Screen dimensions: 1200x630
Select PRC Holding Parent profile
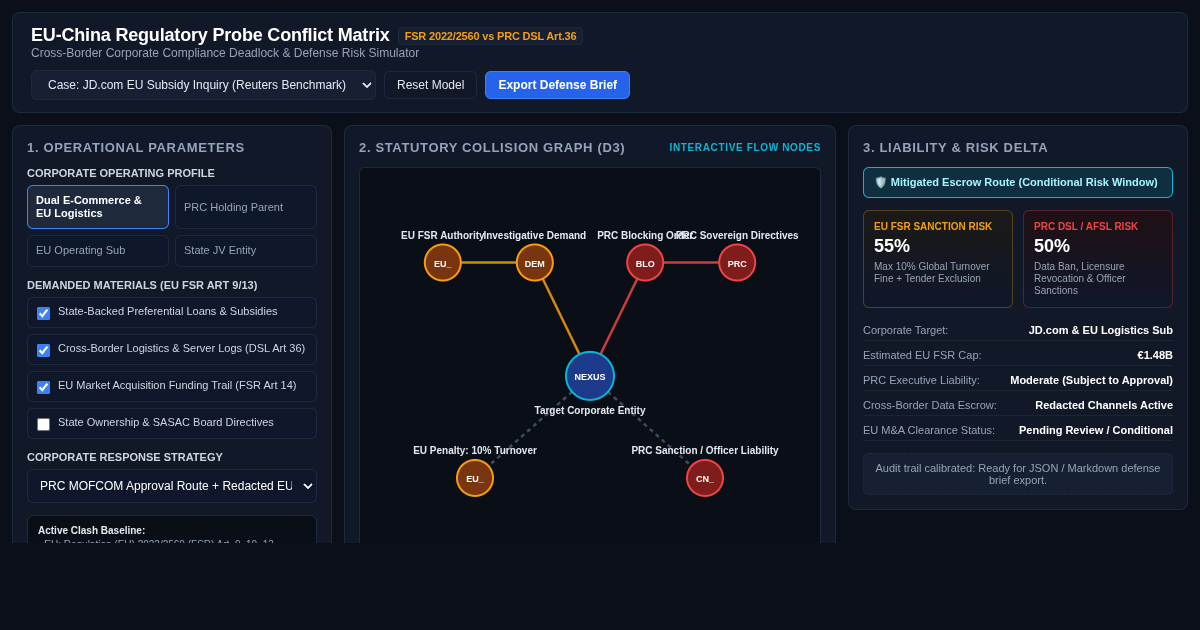click(246, 207)
